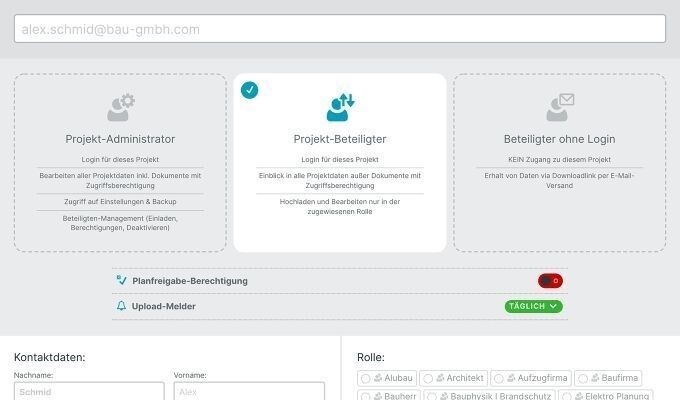Click the email address input field

[340, 29]
